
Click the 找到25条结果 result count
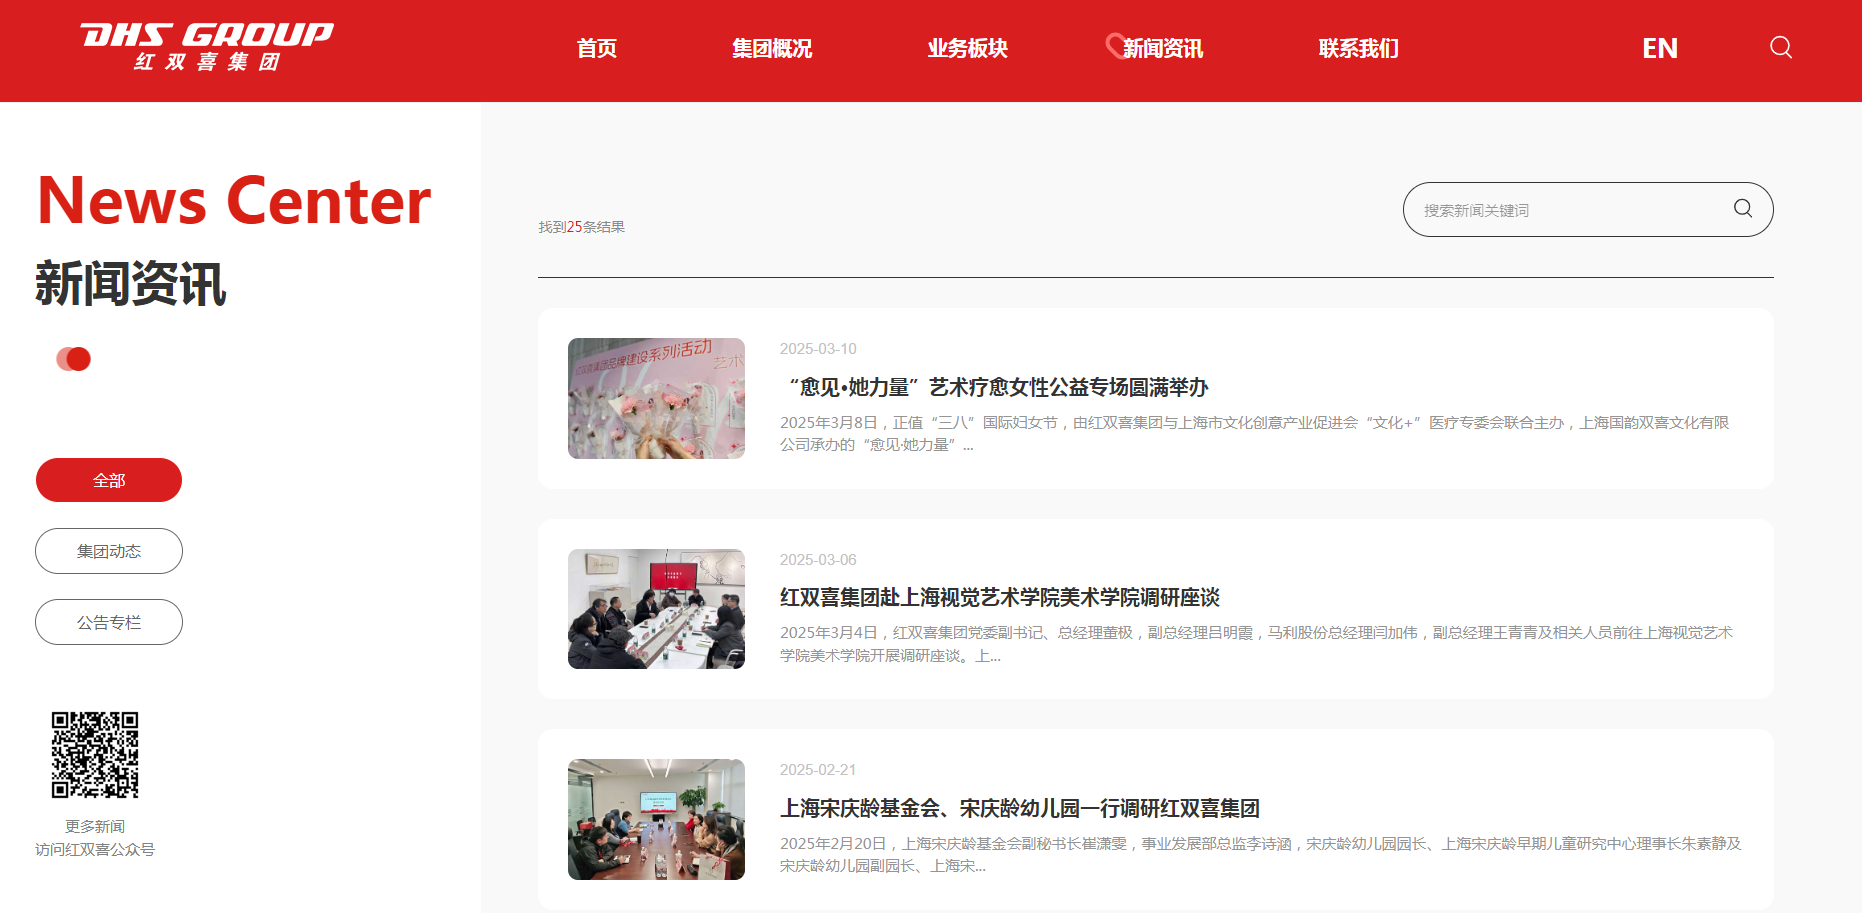(582, 227)
